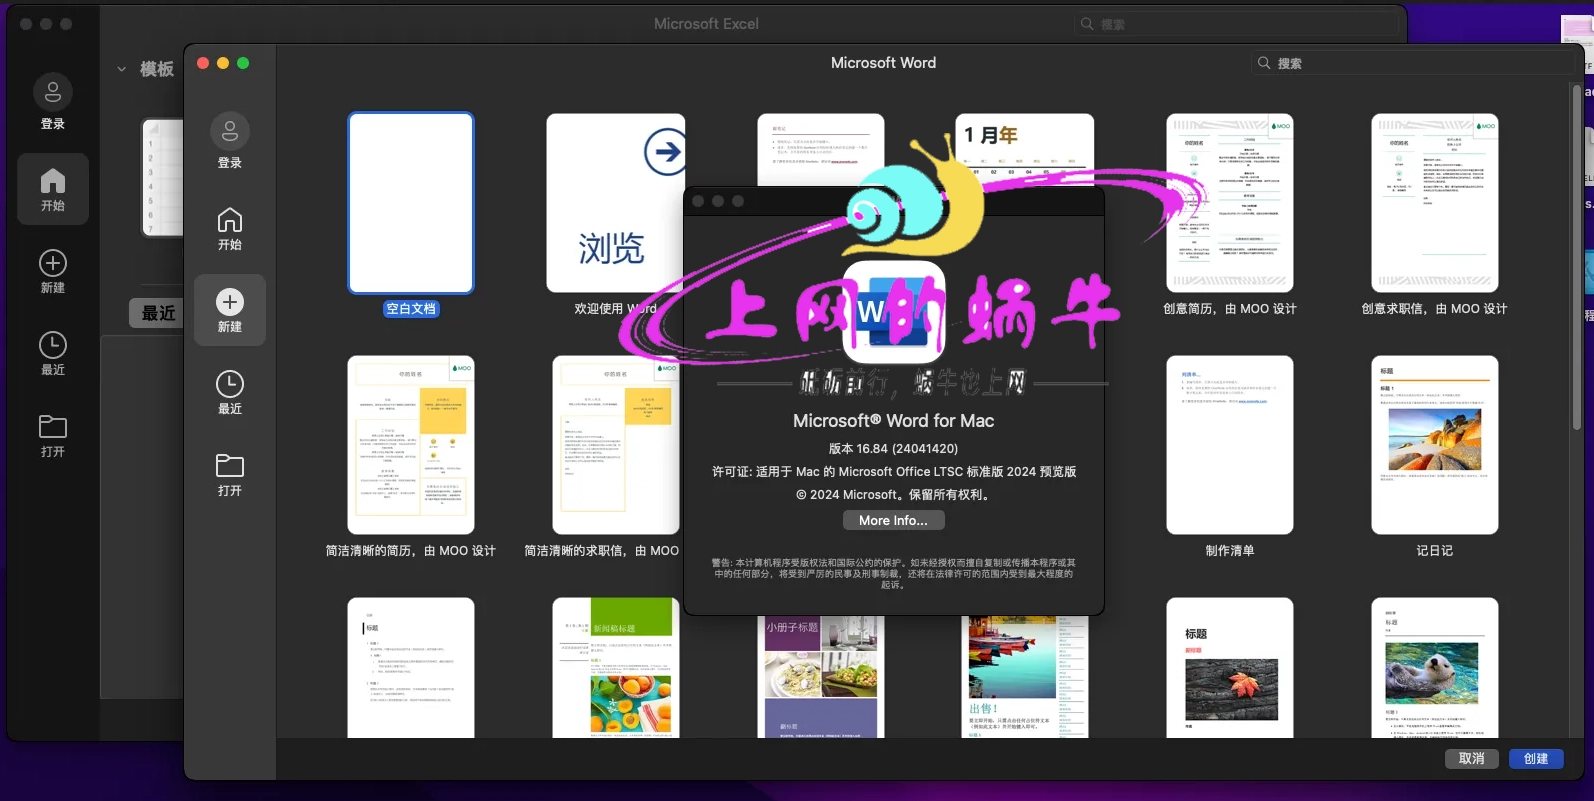
Task: Select the Word sidebar 新建 plus icon
Action: 230,302
